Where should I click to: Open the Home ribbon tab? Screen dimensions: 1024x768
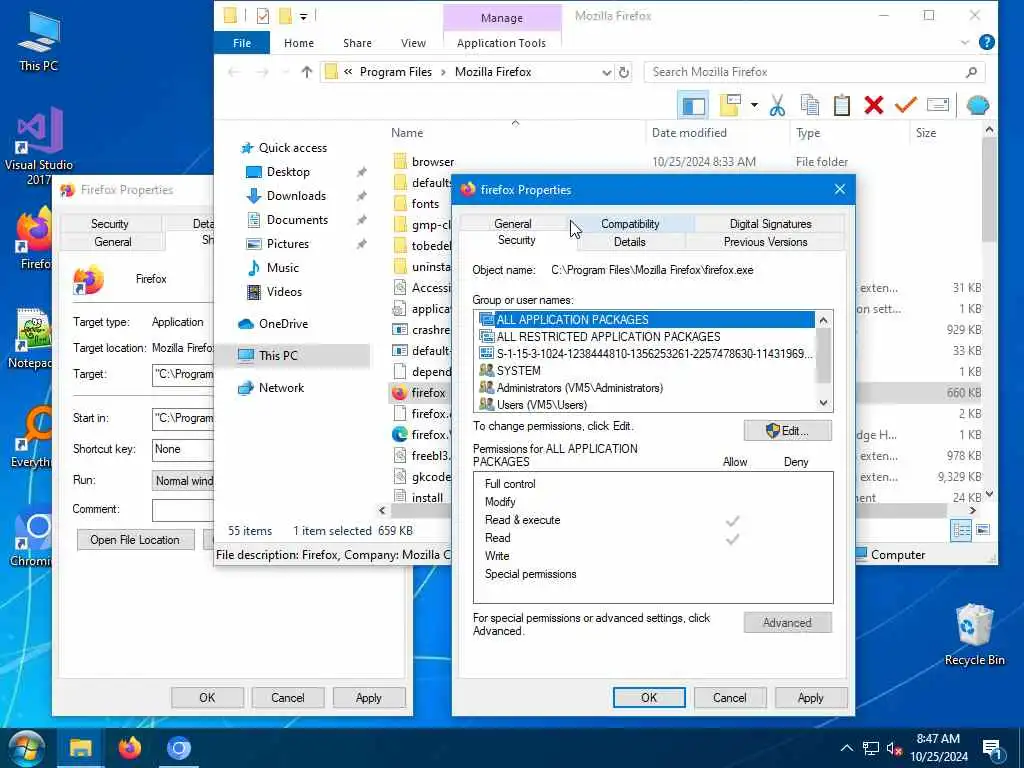point(298,43)
